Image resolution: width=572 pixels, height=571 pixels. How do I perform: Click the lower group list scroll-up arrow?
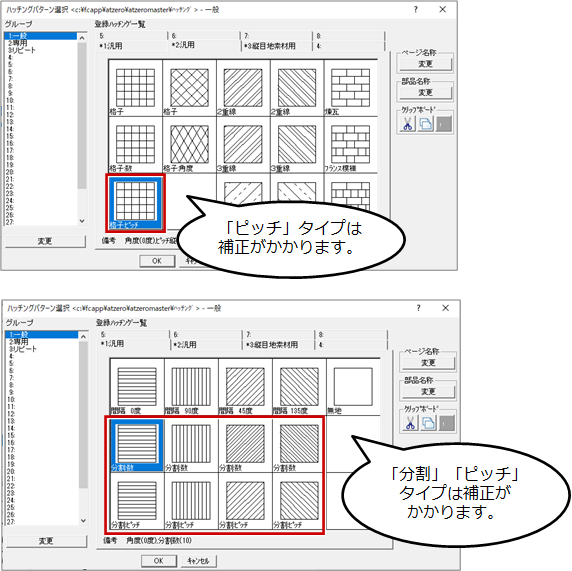83,337
